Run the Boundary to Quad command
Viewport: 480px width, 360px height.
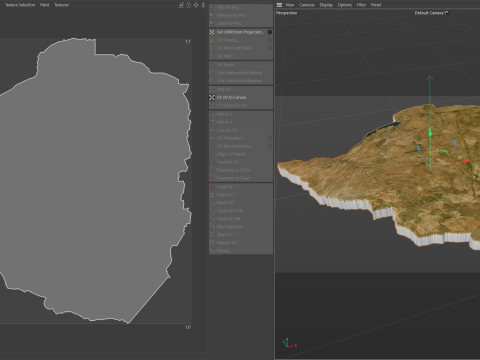coord(241,178)
